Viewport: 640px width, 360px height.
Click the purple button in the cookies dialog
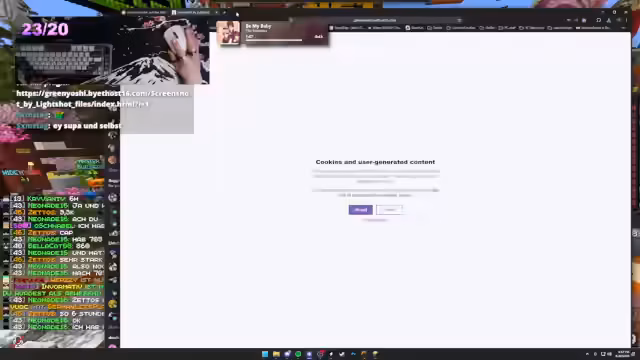pyautogui.click(x=360, y=210)
